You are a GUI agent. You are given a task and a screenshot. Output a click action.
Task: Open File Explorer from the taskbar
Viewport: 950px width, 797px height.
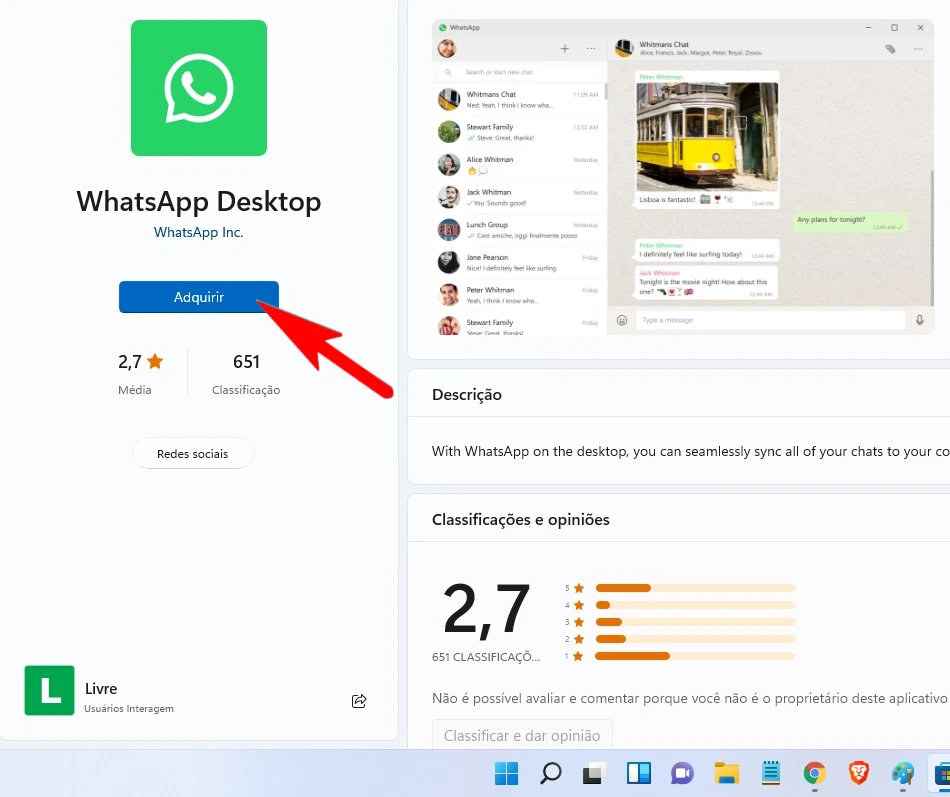click(x=726, y=773)
